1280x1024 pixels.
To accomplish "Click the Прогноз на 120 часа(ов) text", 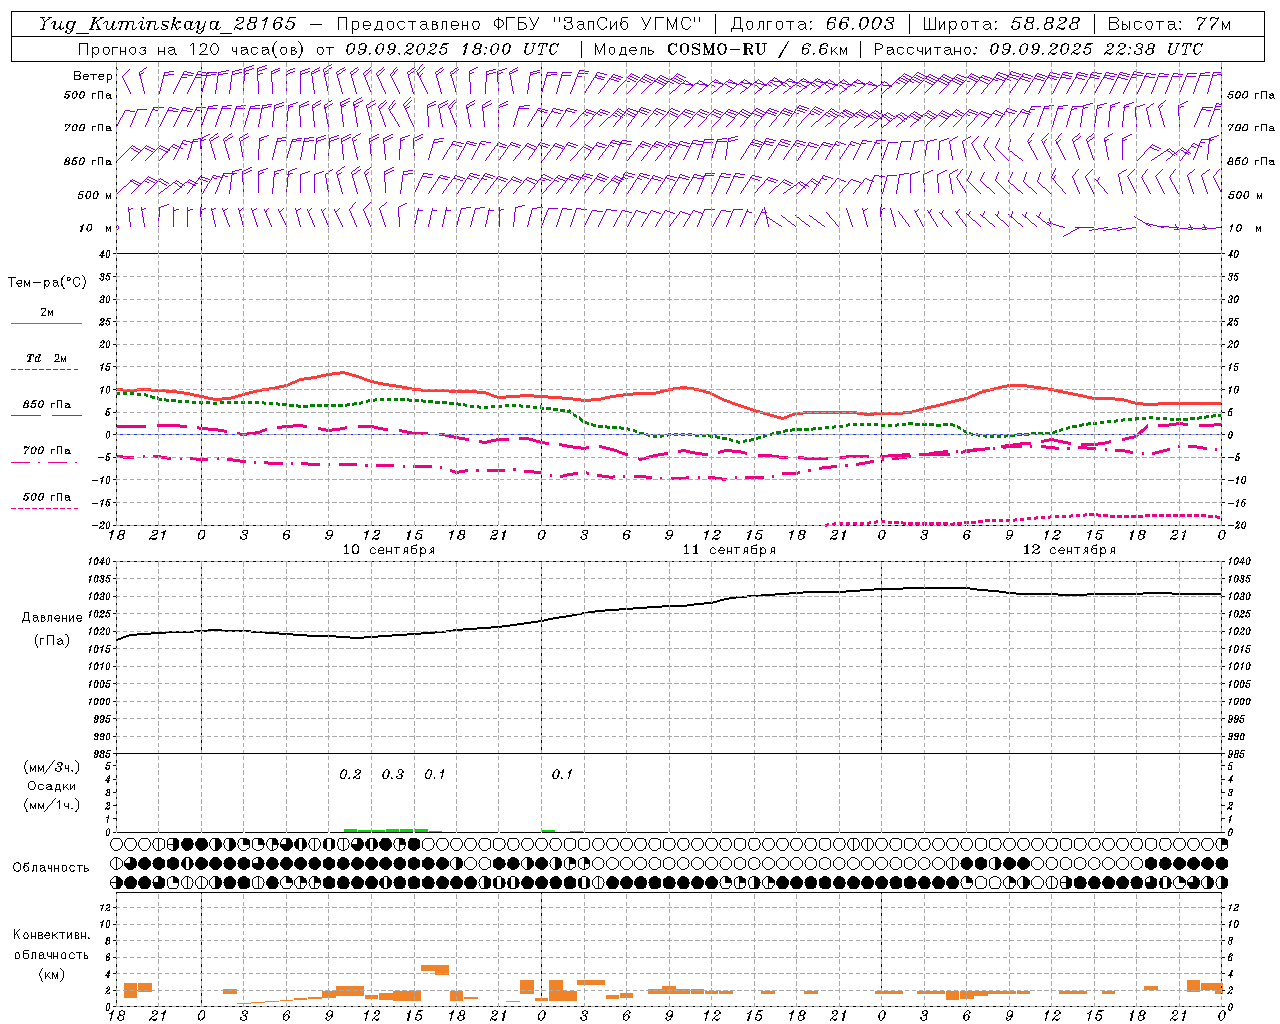I will [192, 49].
